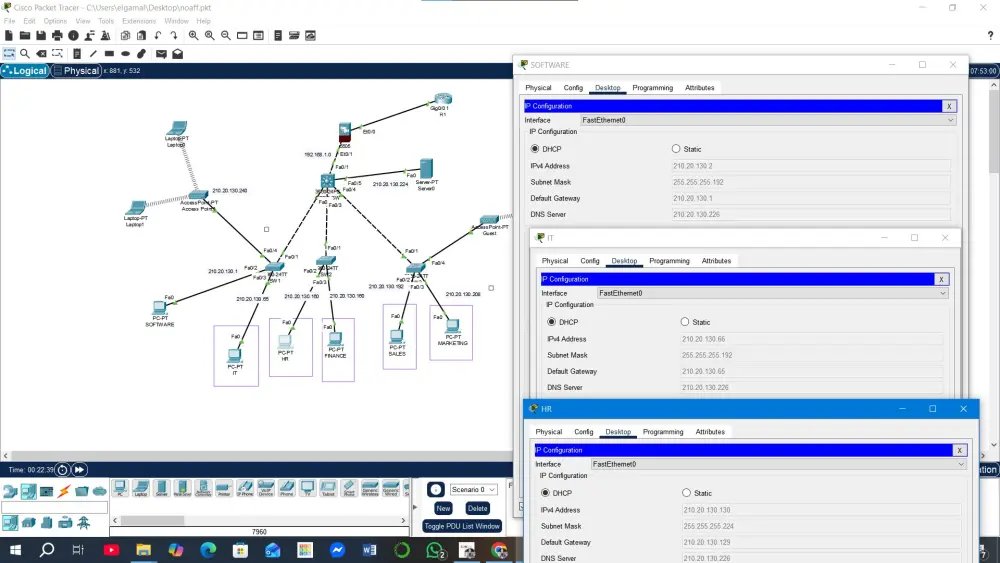Undo the last action in toolbar
Viewport: 1000px width, 563px height.
click(x=158, y=36)
